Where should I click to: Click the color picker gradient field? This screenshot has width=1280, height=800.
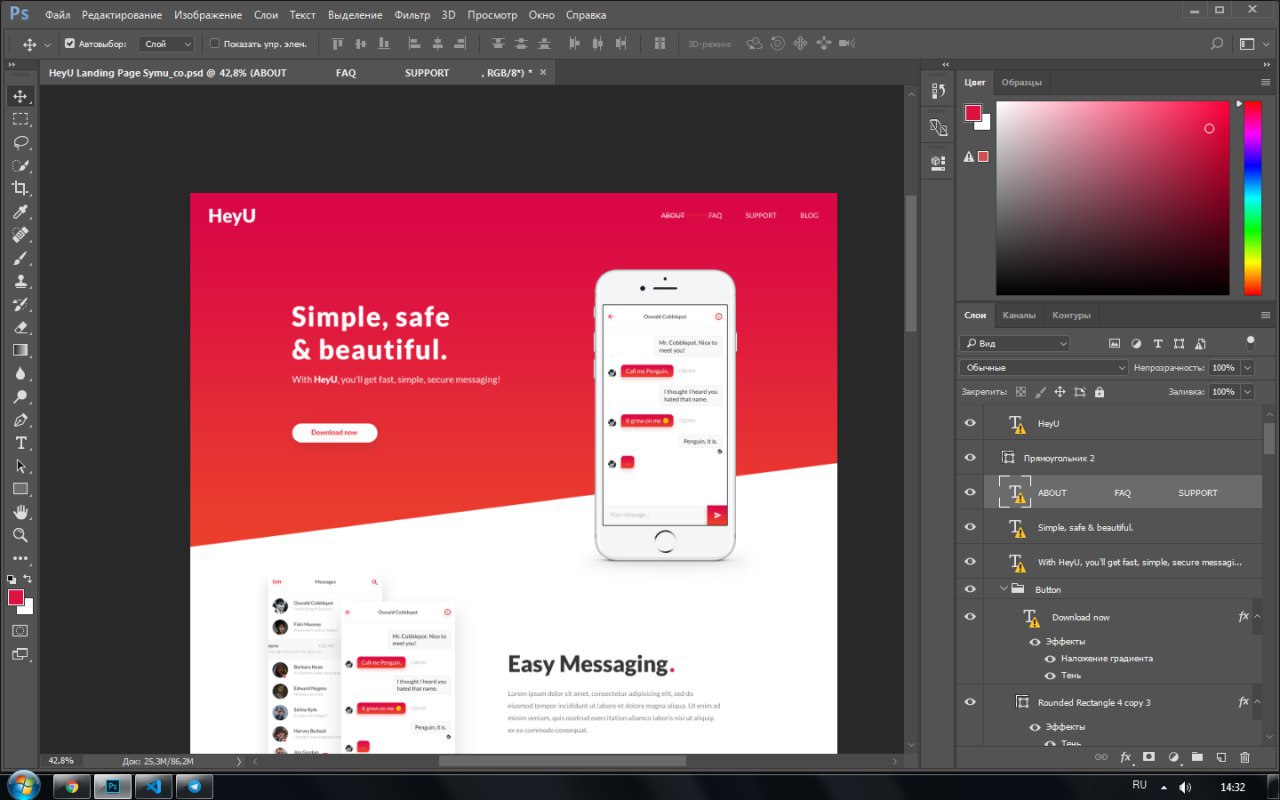pyautogui.click(x=1112, y=198)
